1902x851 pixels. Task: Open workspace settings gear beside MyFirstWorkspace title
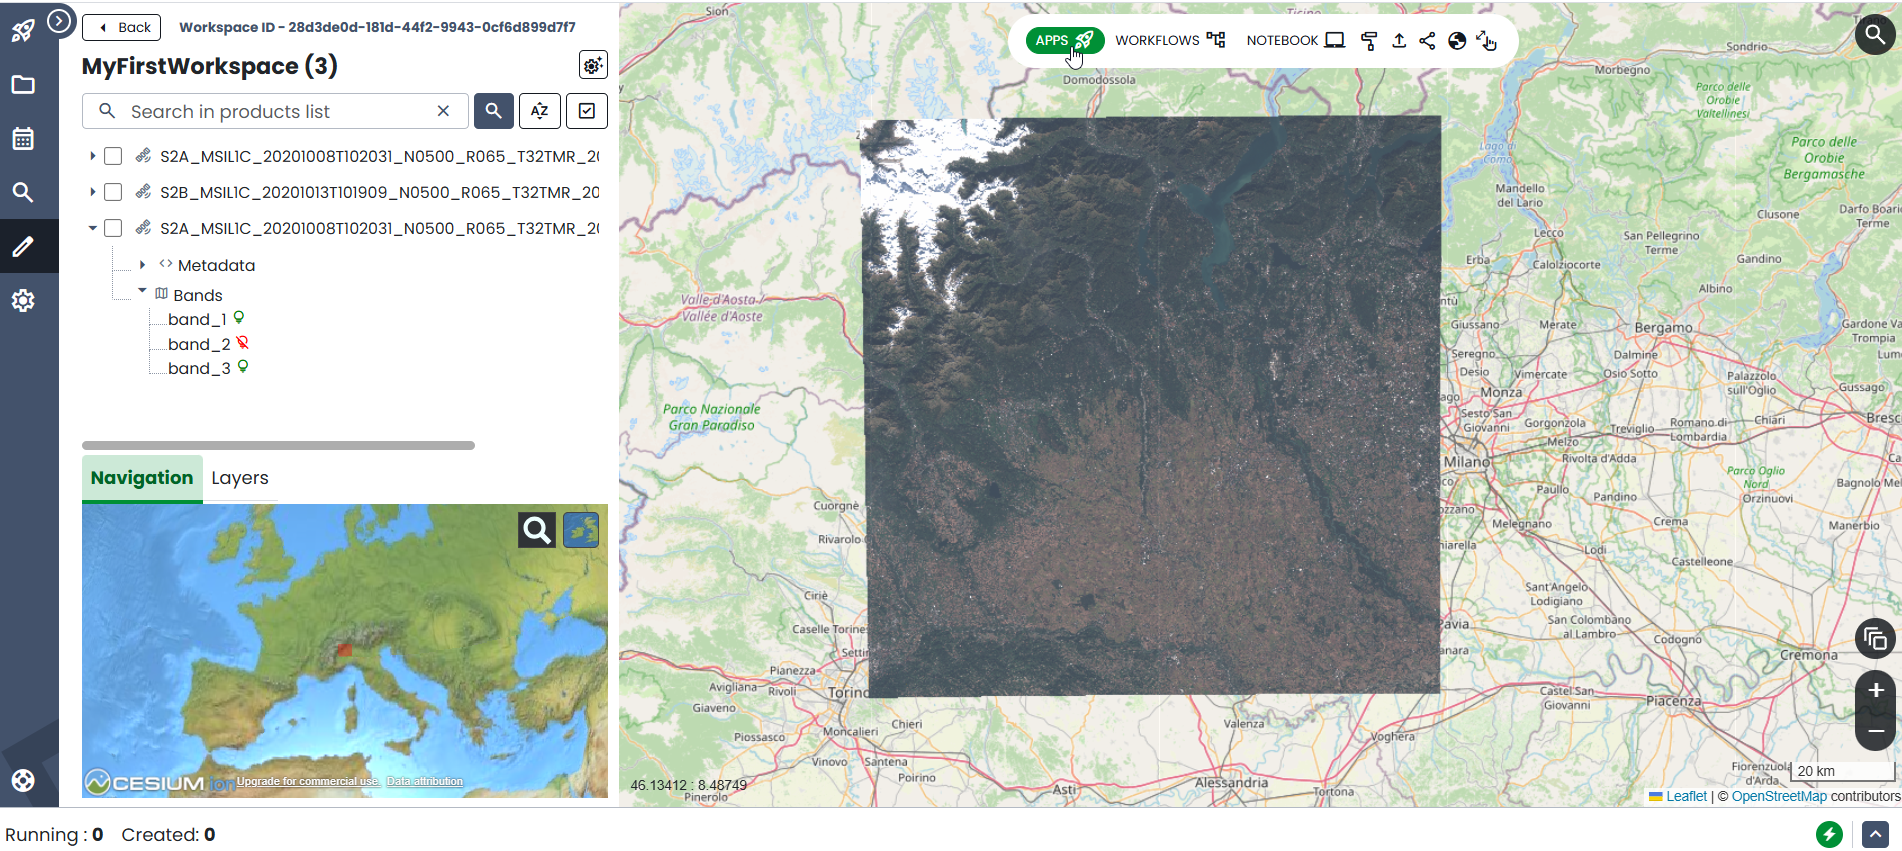click(x=593, y=65)
